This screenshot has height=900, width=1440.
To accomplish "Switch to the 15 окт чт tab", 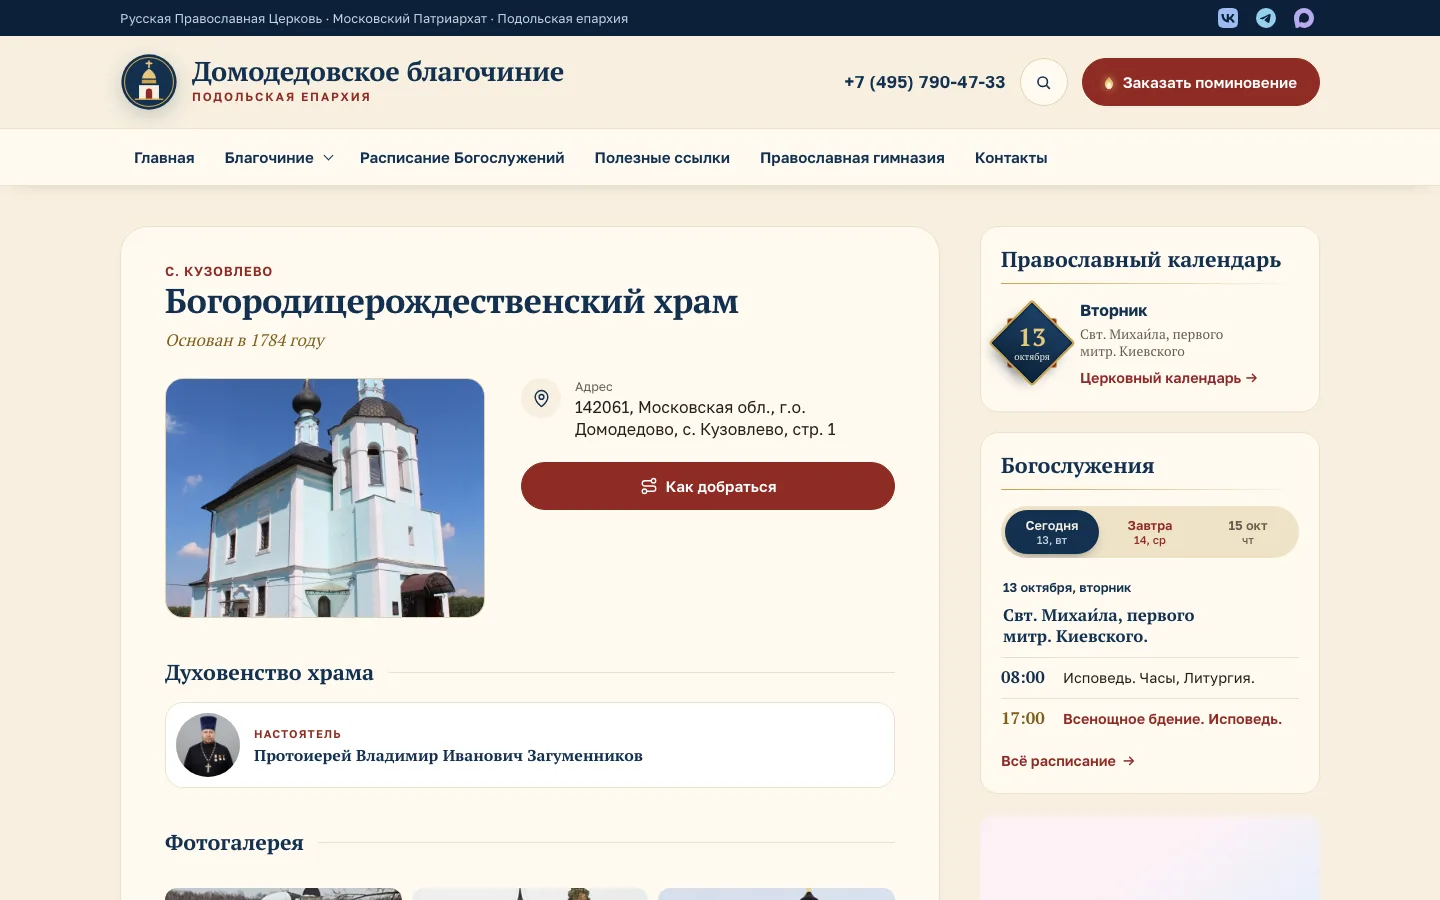I will (1248, 532).
